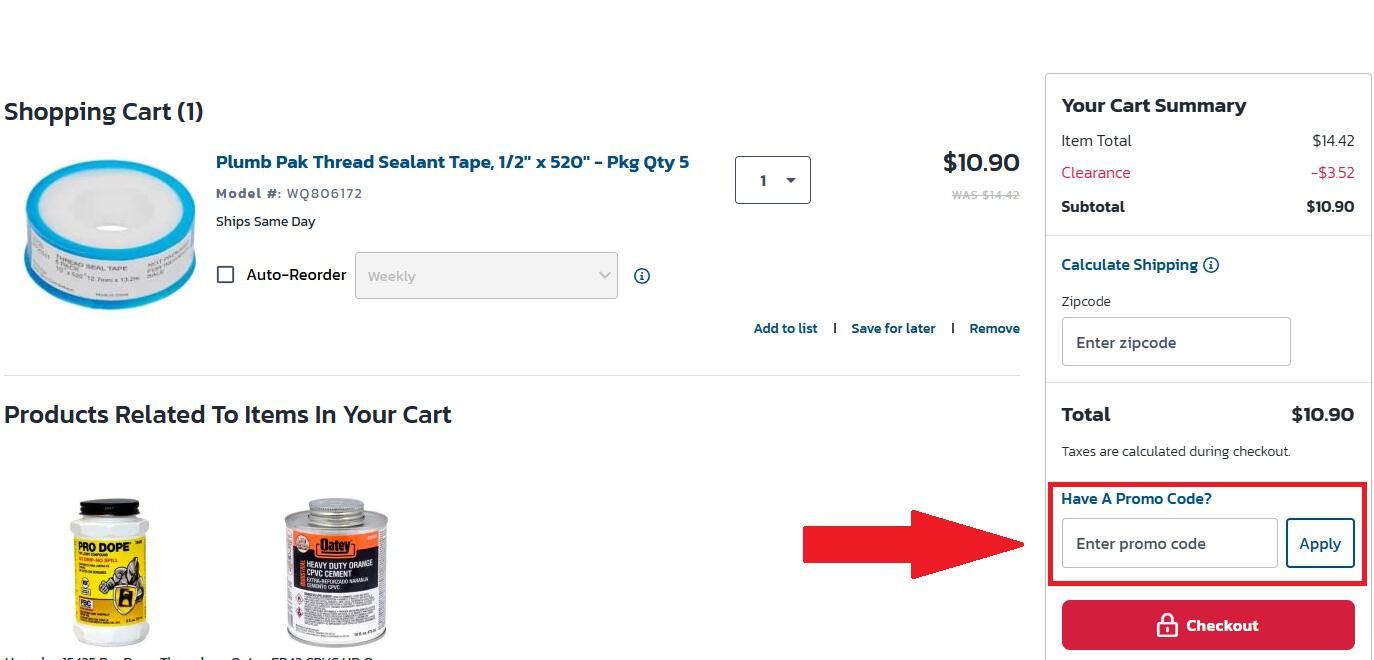Click the Shopping Cart heading
The width and height of the screenshot is (1374, 660).
(103, 112)
